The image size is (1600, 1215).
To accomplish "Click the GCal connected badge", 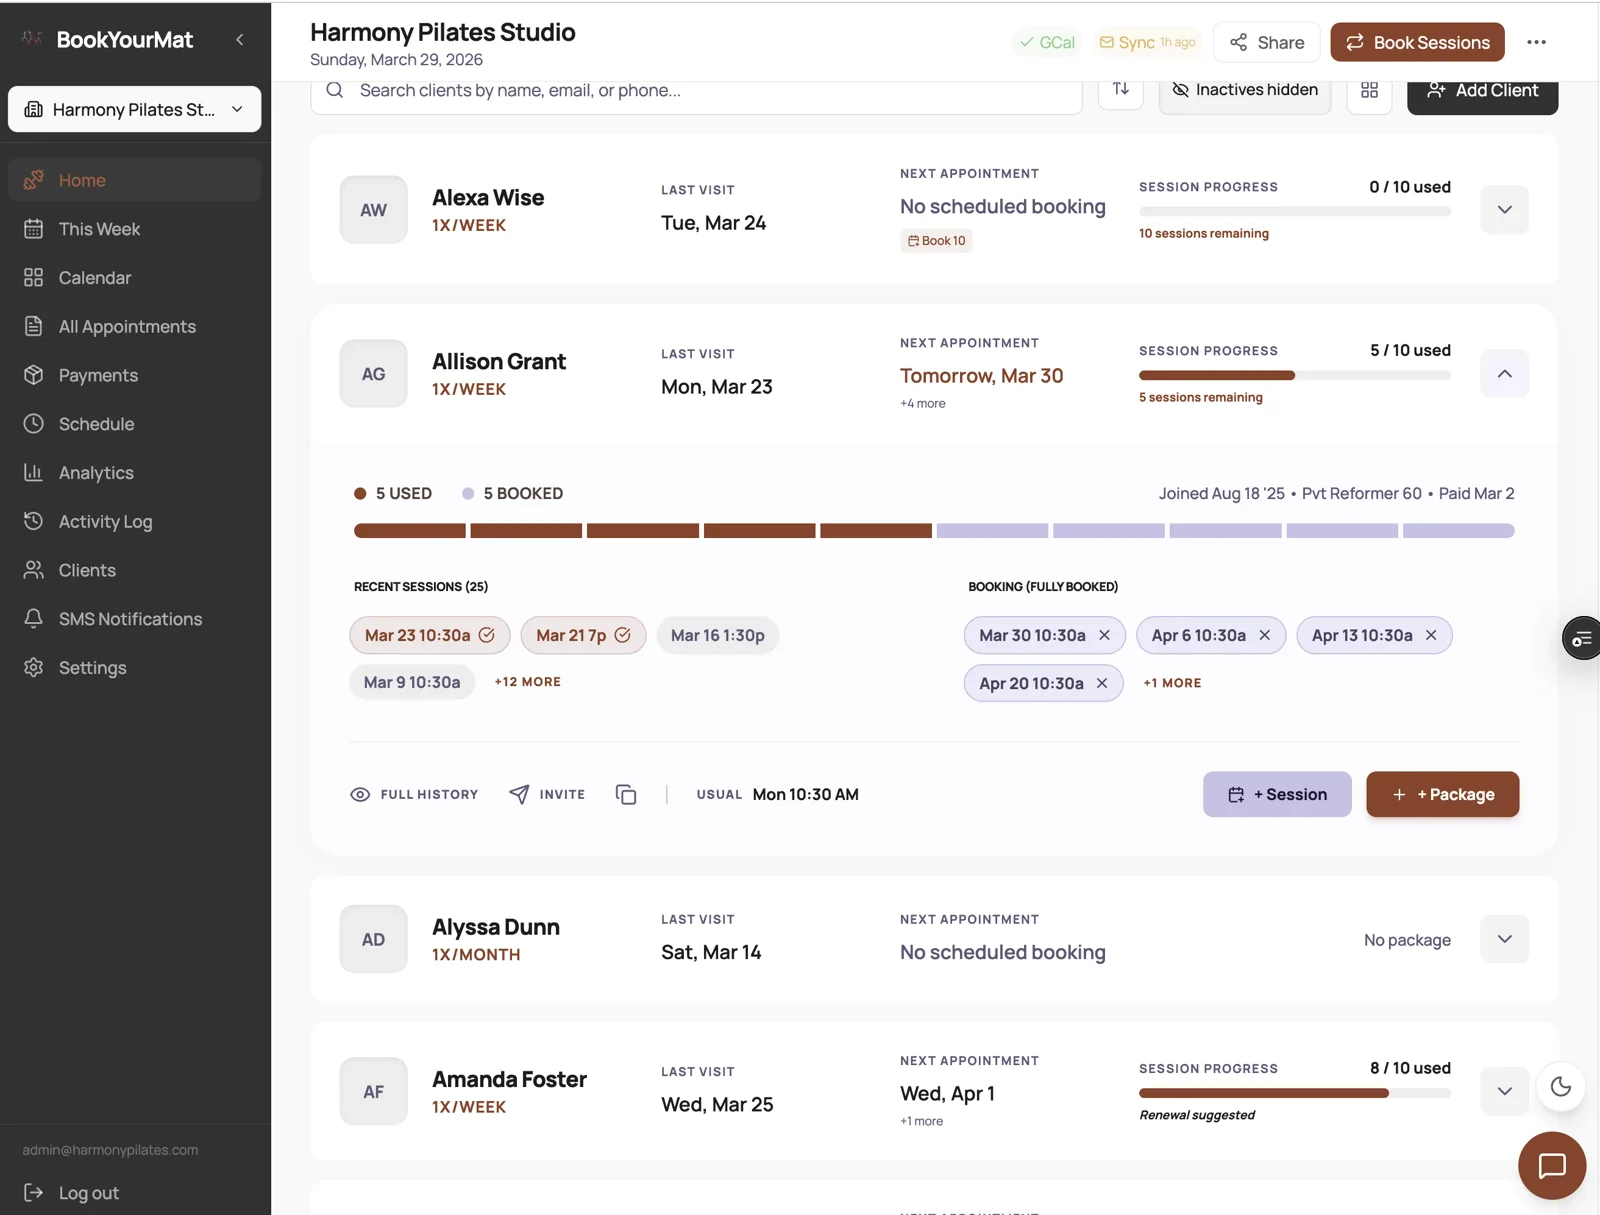I will pyautogui.click(x=1047, y=42).
